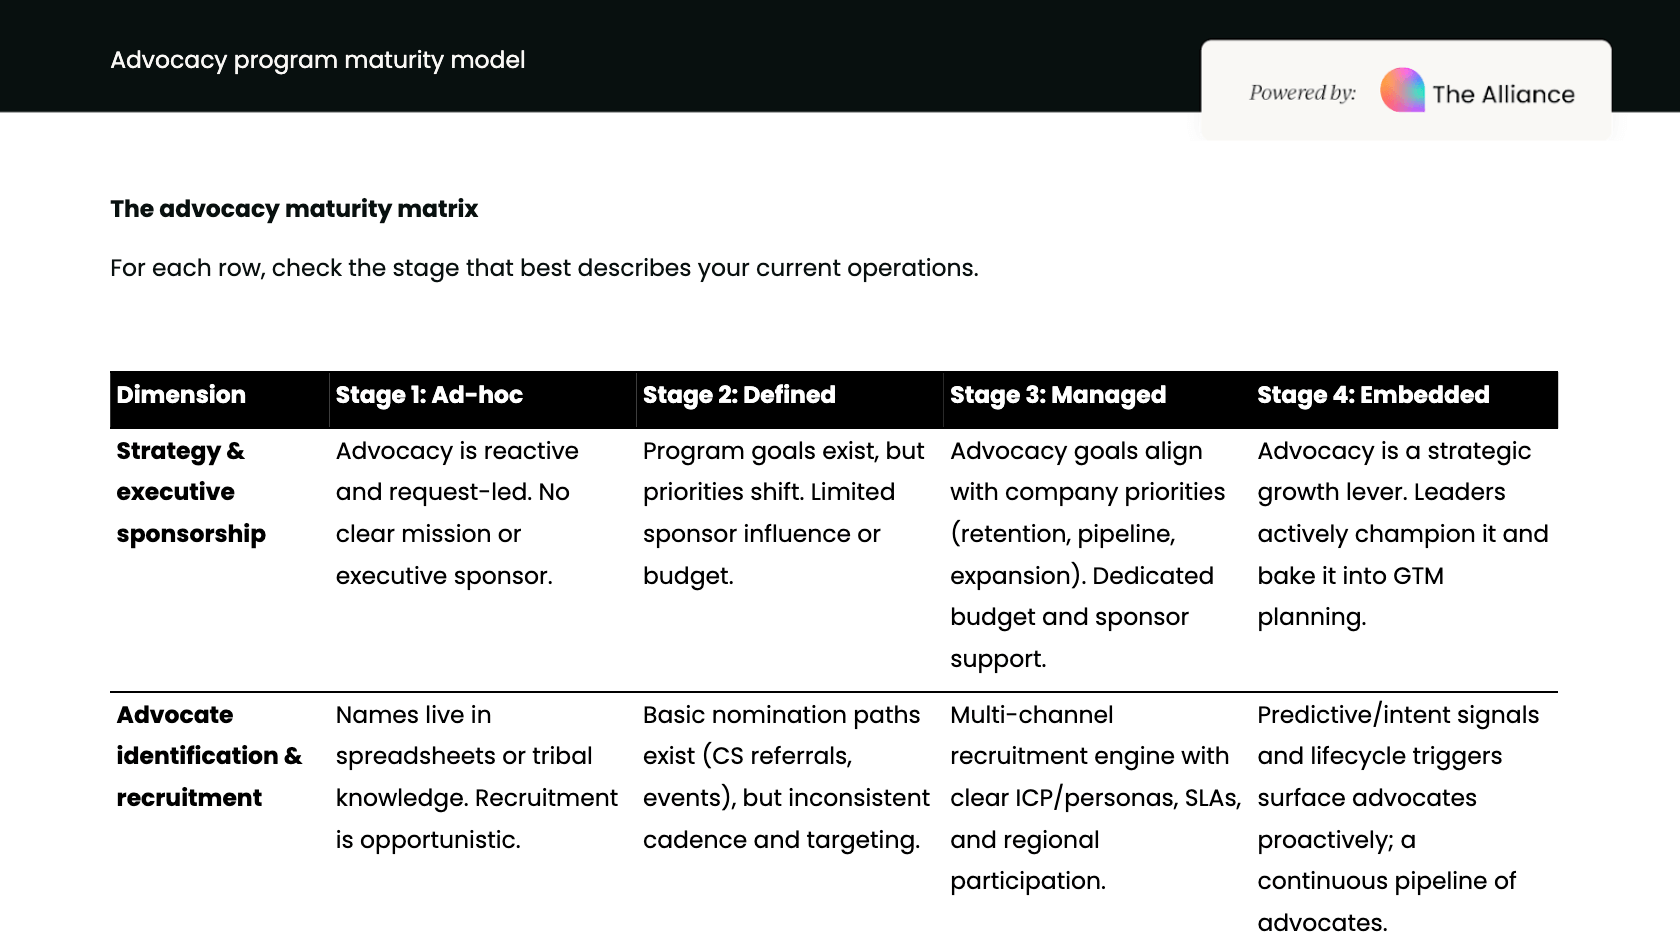Click The Alliance gradient logo icon
Screen dimensions: 1680x950
click(x=1402, y=91)
